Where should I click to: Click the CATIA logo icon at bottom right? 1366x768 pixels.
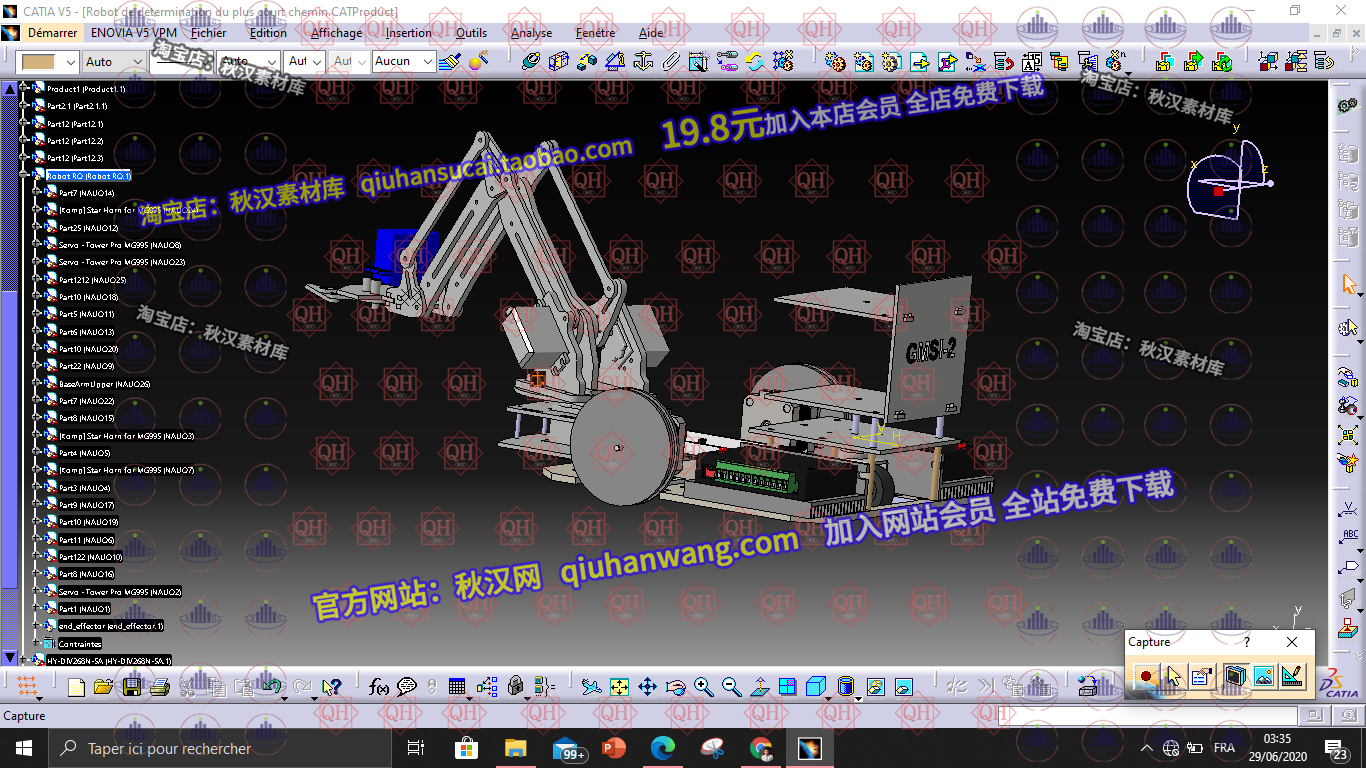tap(1339, 681)
